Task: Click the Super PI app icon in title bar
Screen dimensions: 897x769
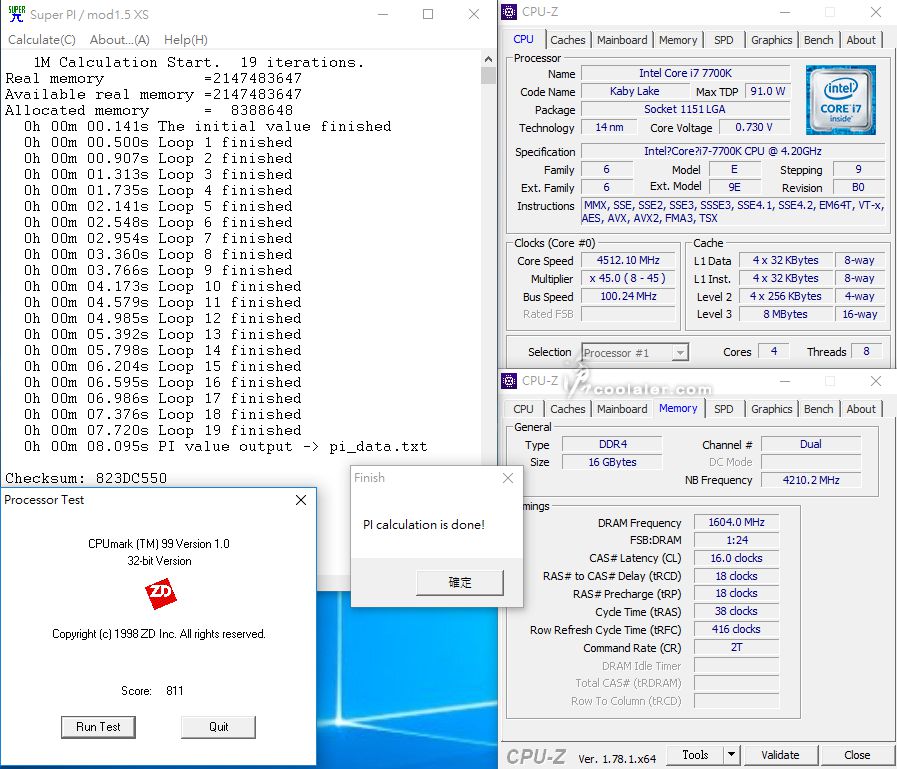Action: [x=17, y=14]
